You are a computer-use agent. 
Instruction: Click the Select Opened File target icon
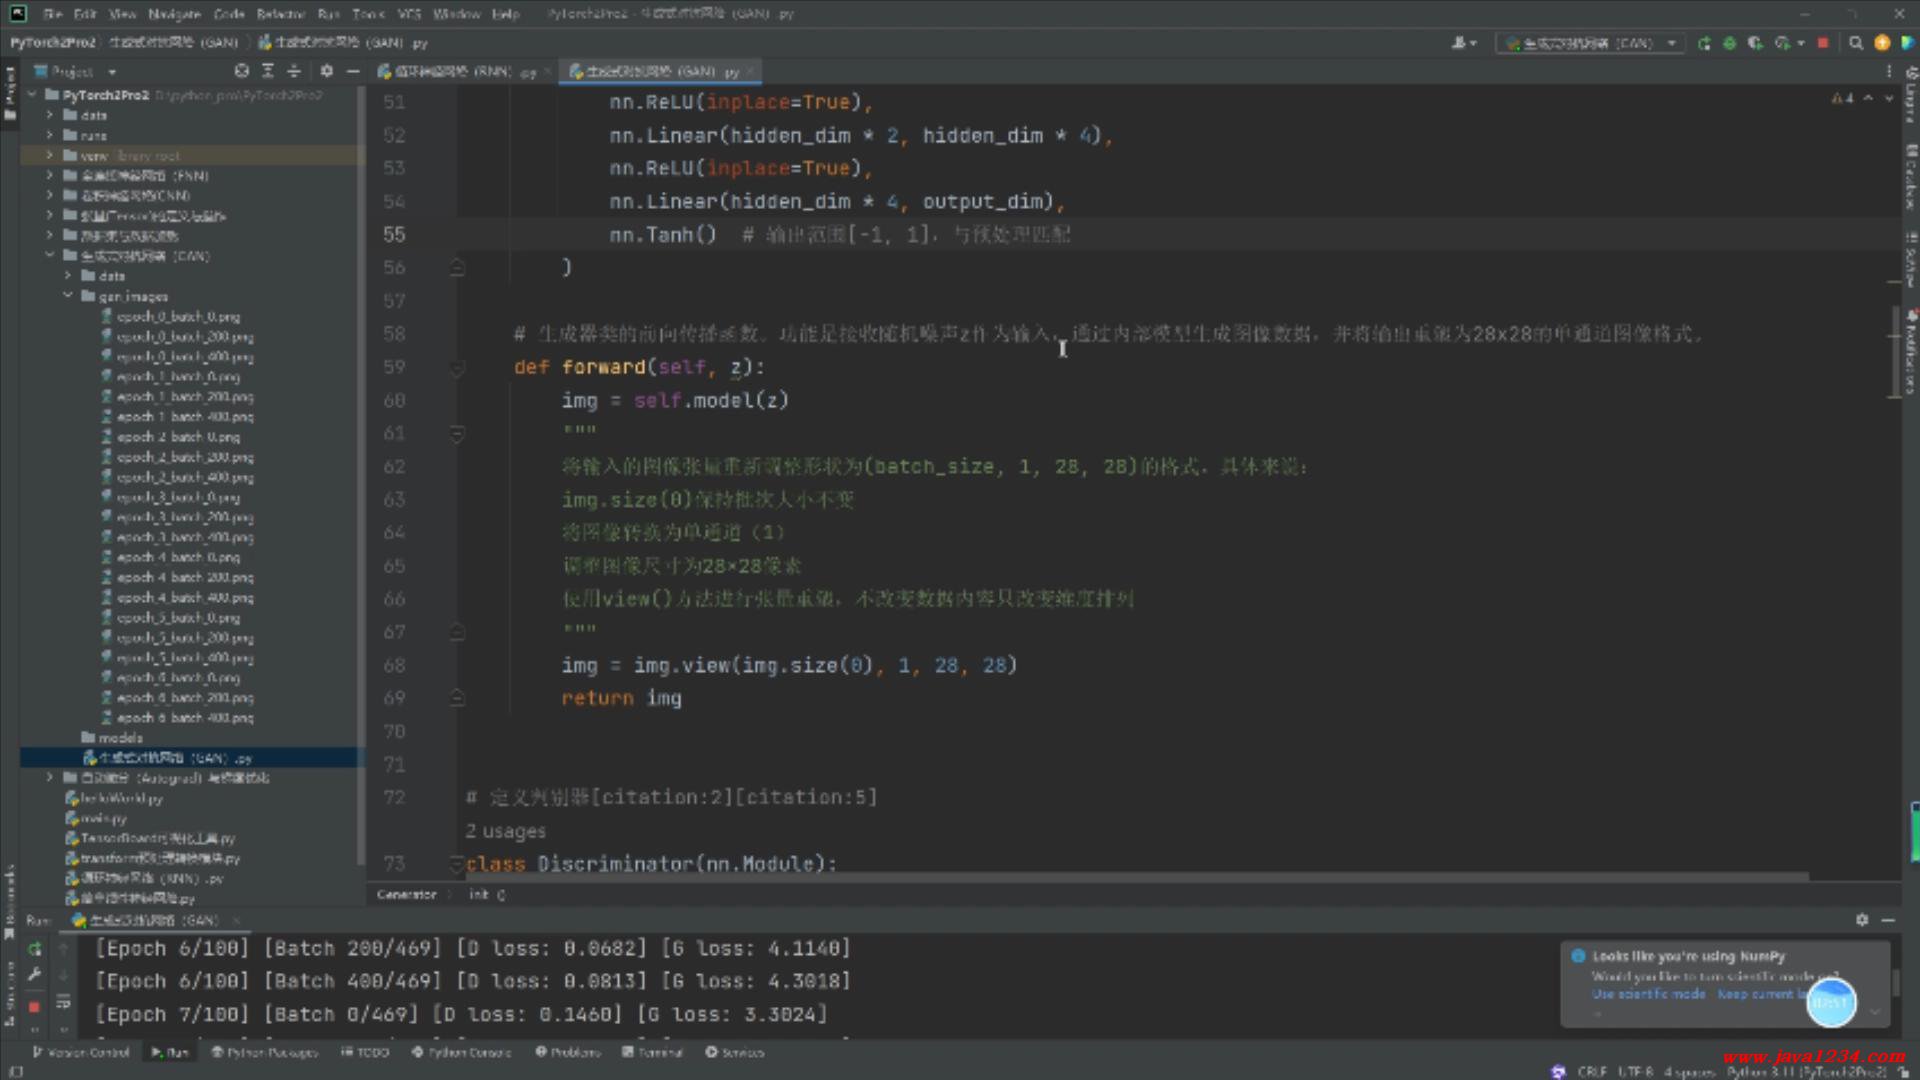coord(241,71)
